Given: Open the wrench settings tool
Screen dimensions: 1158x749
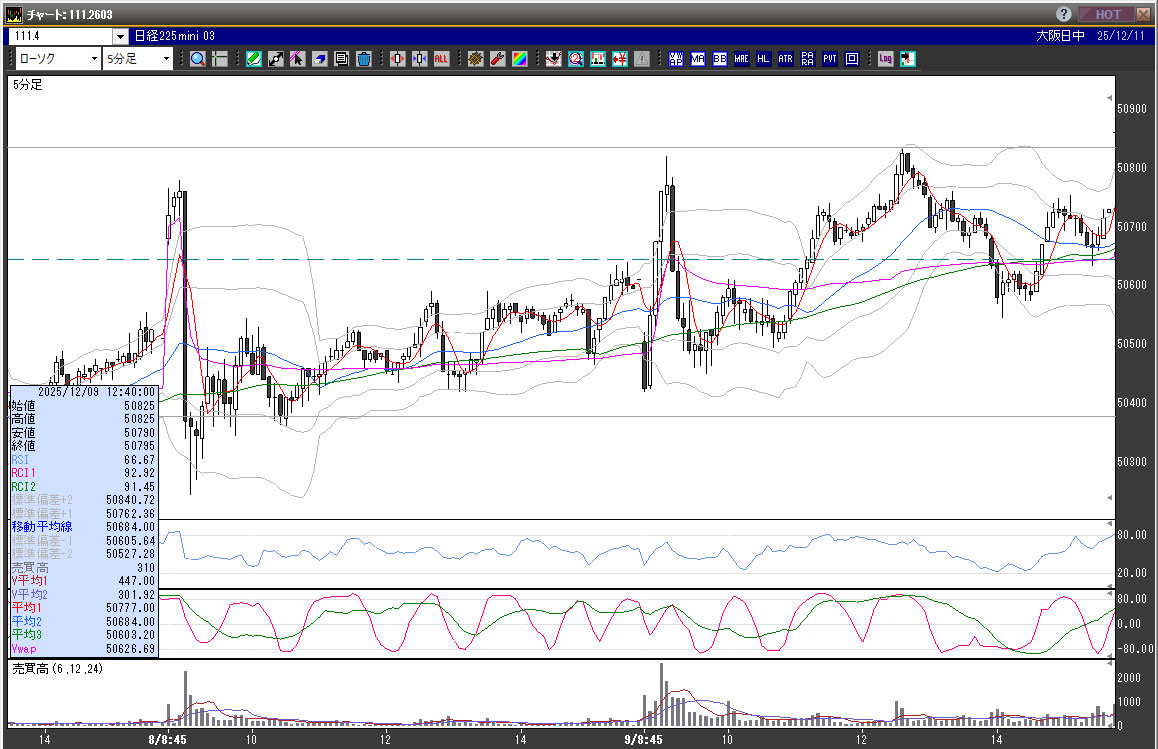Looking at the screenshot, I should tap(497, 59).
